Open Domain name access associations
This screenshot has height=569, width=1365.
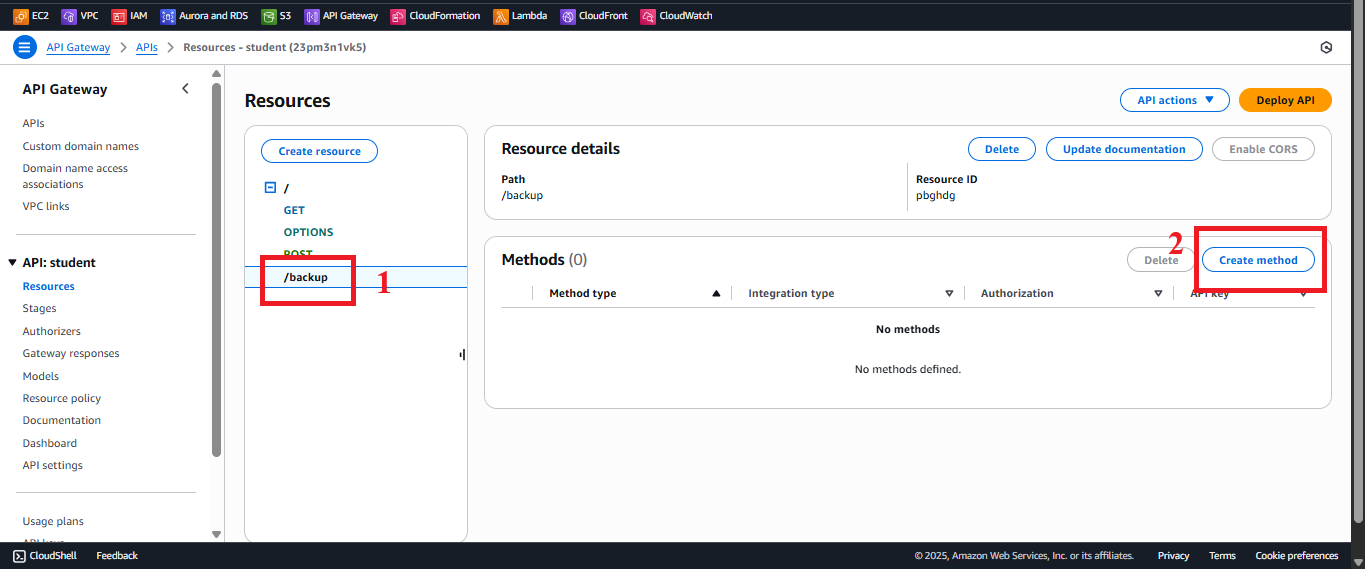tap(75, 176)
